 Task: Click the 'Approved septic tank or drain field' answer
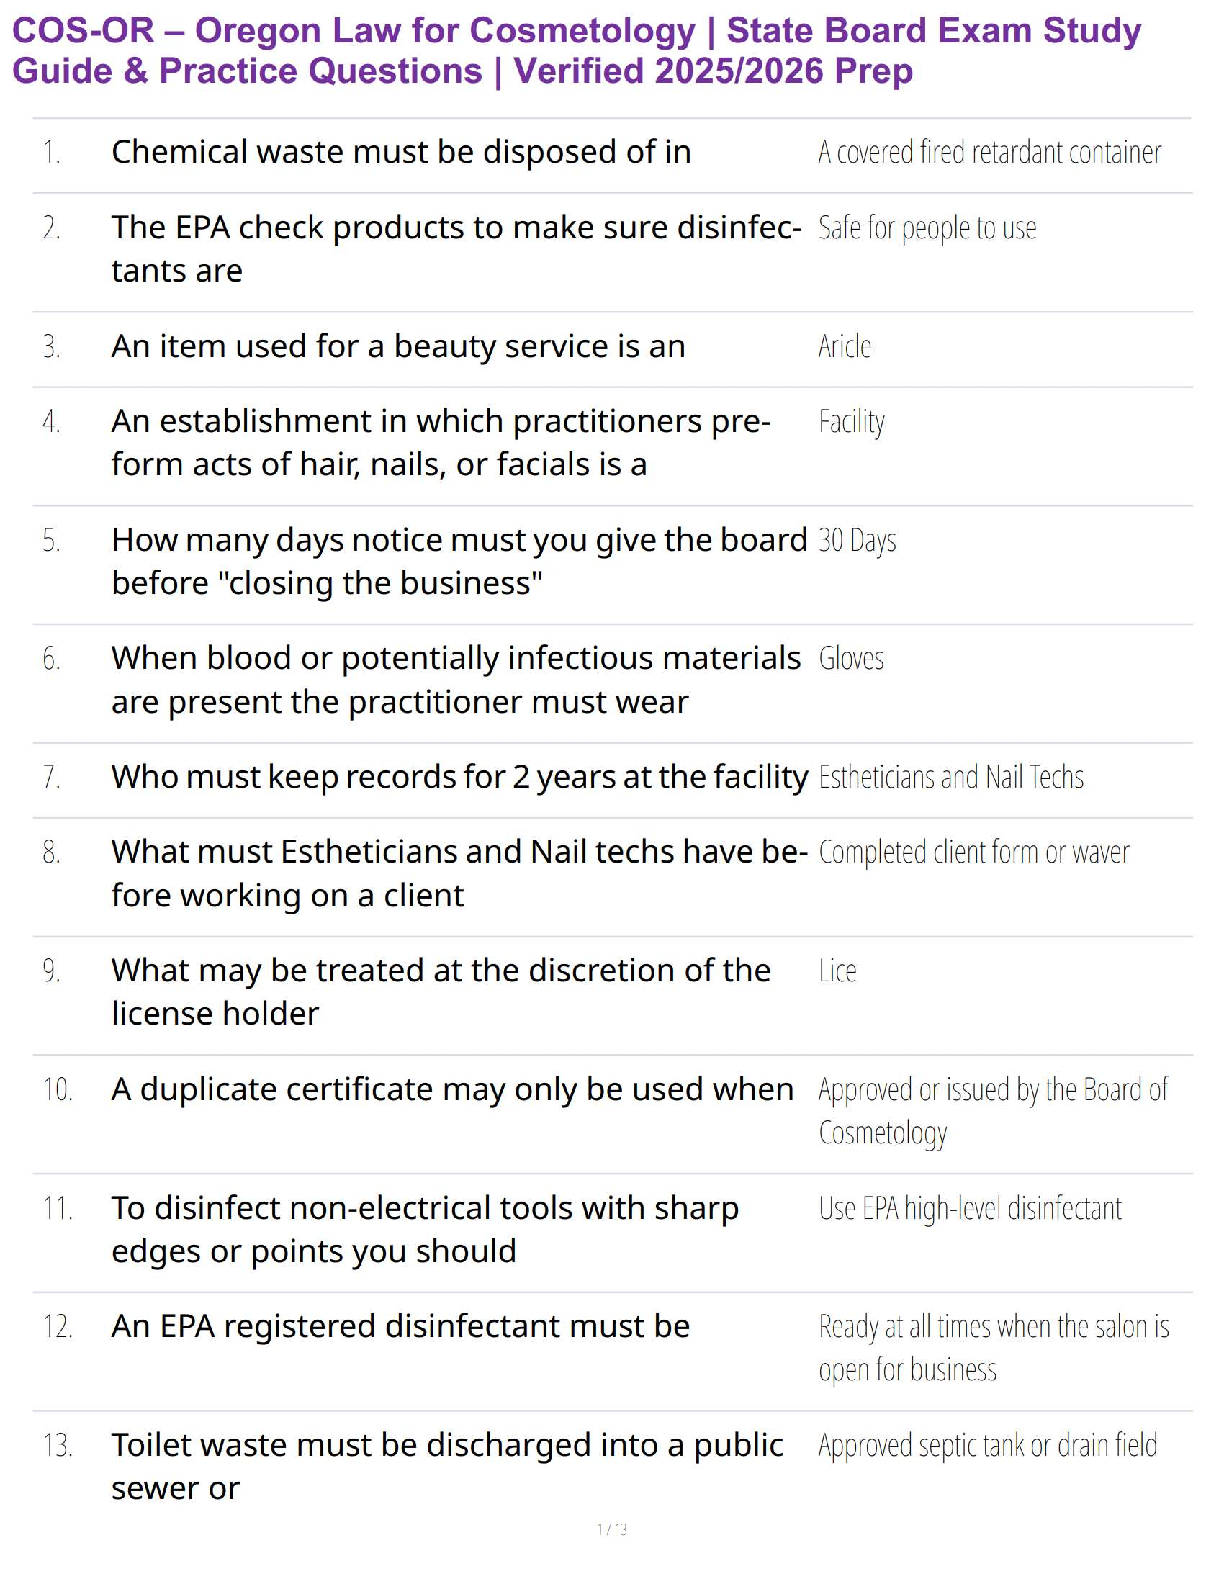coord(987,1446)
